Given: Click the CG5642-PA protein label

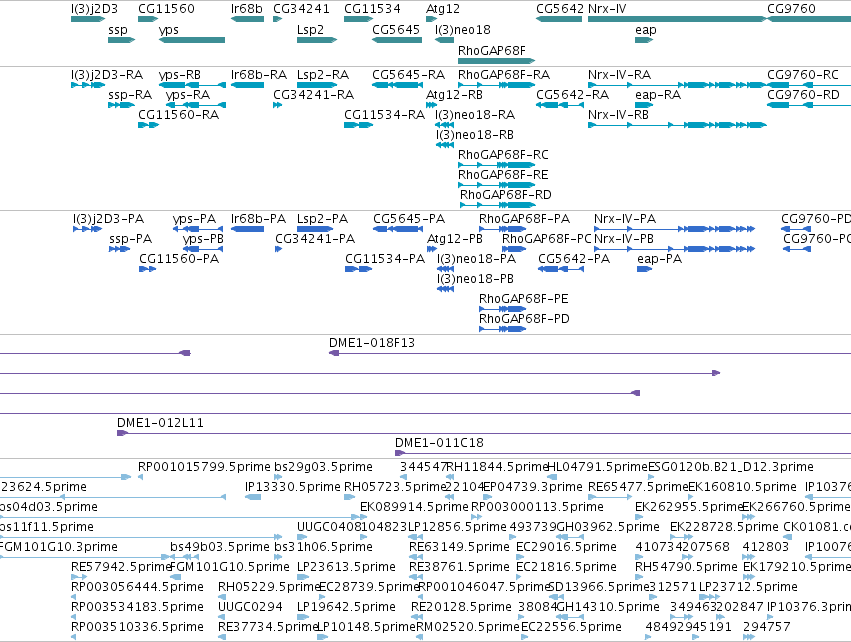Looking at the screenshot, I should 574,259.
